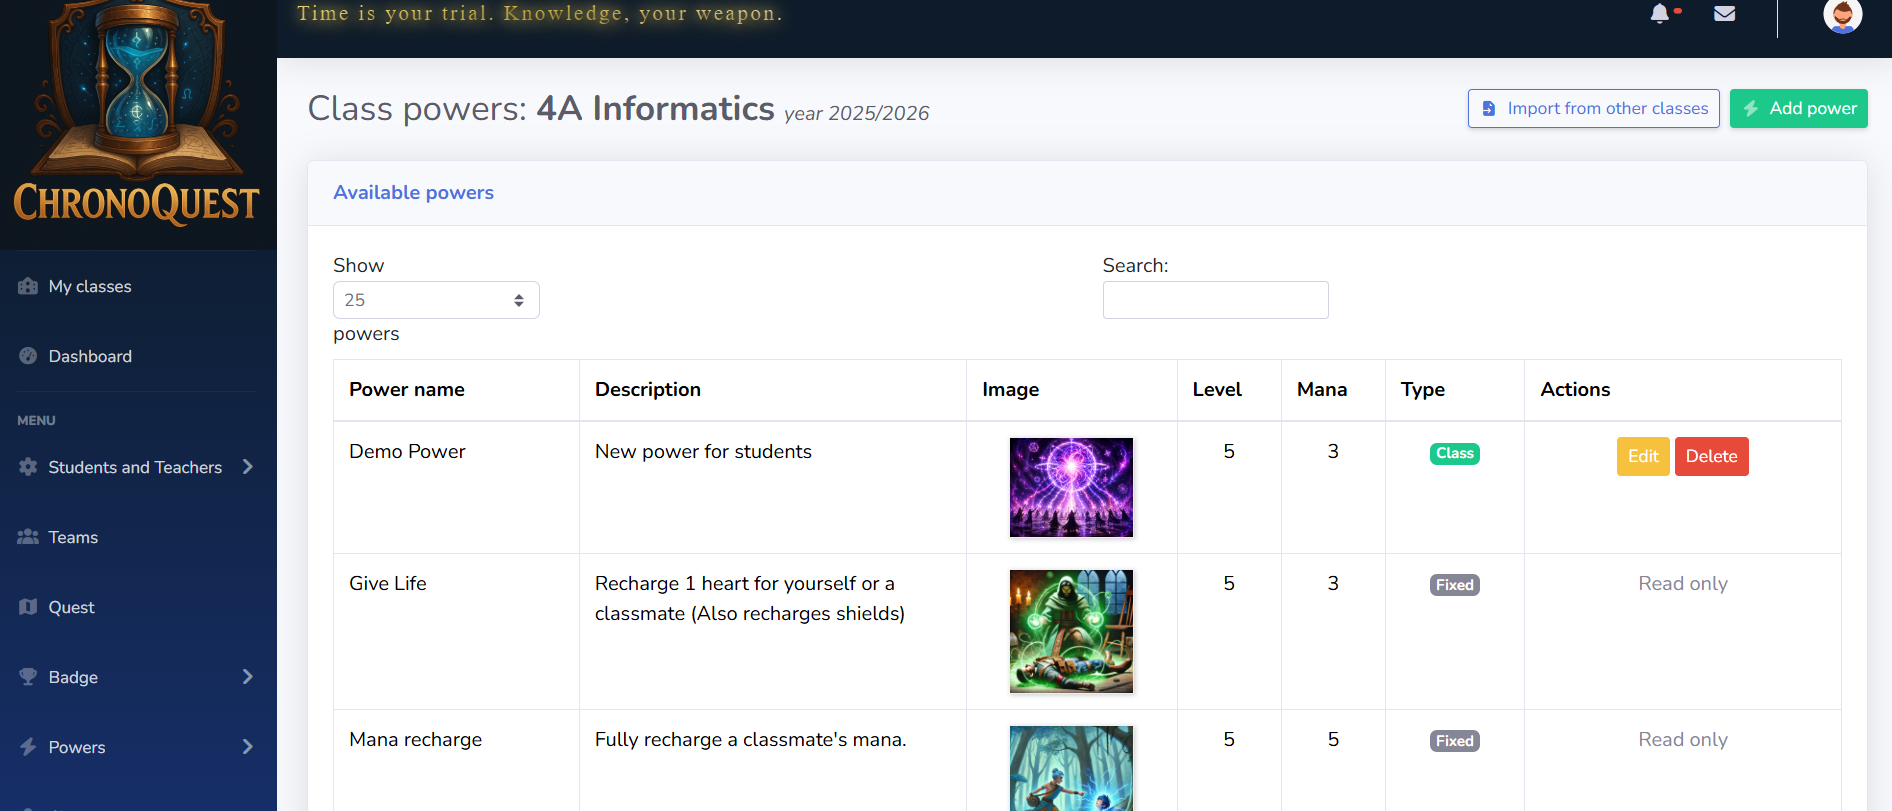This screenshot has width=1892, height=811.
Task: Click the My classes sidebar icon
Action: [x=28, y=286]
